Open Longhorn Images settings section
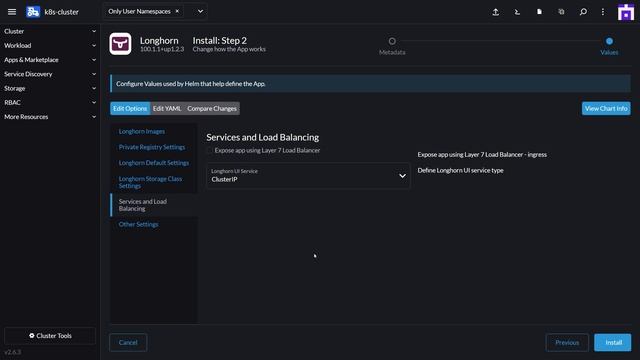The height and width of the screenshot is (360, 640). [142, 131]
